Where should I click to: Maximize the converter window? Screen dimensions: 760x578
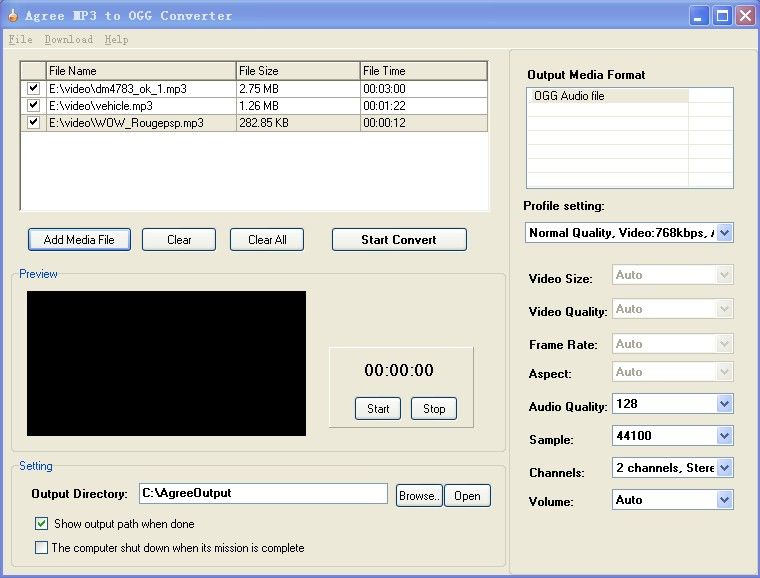click(x=722, y=16)
